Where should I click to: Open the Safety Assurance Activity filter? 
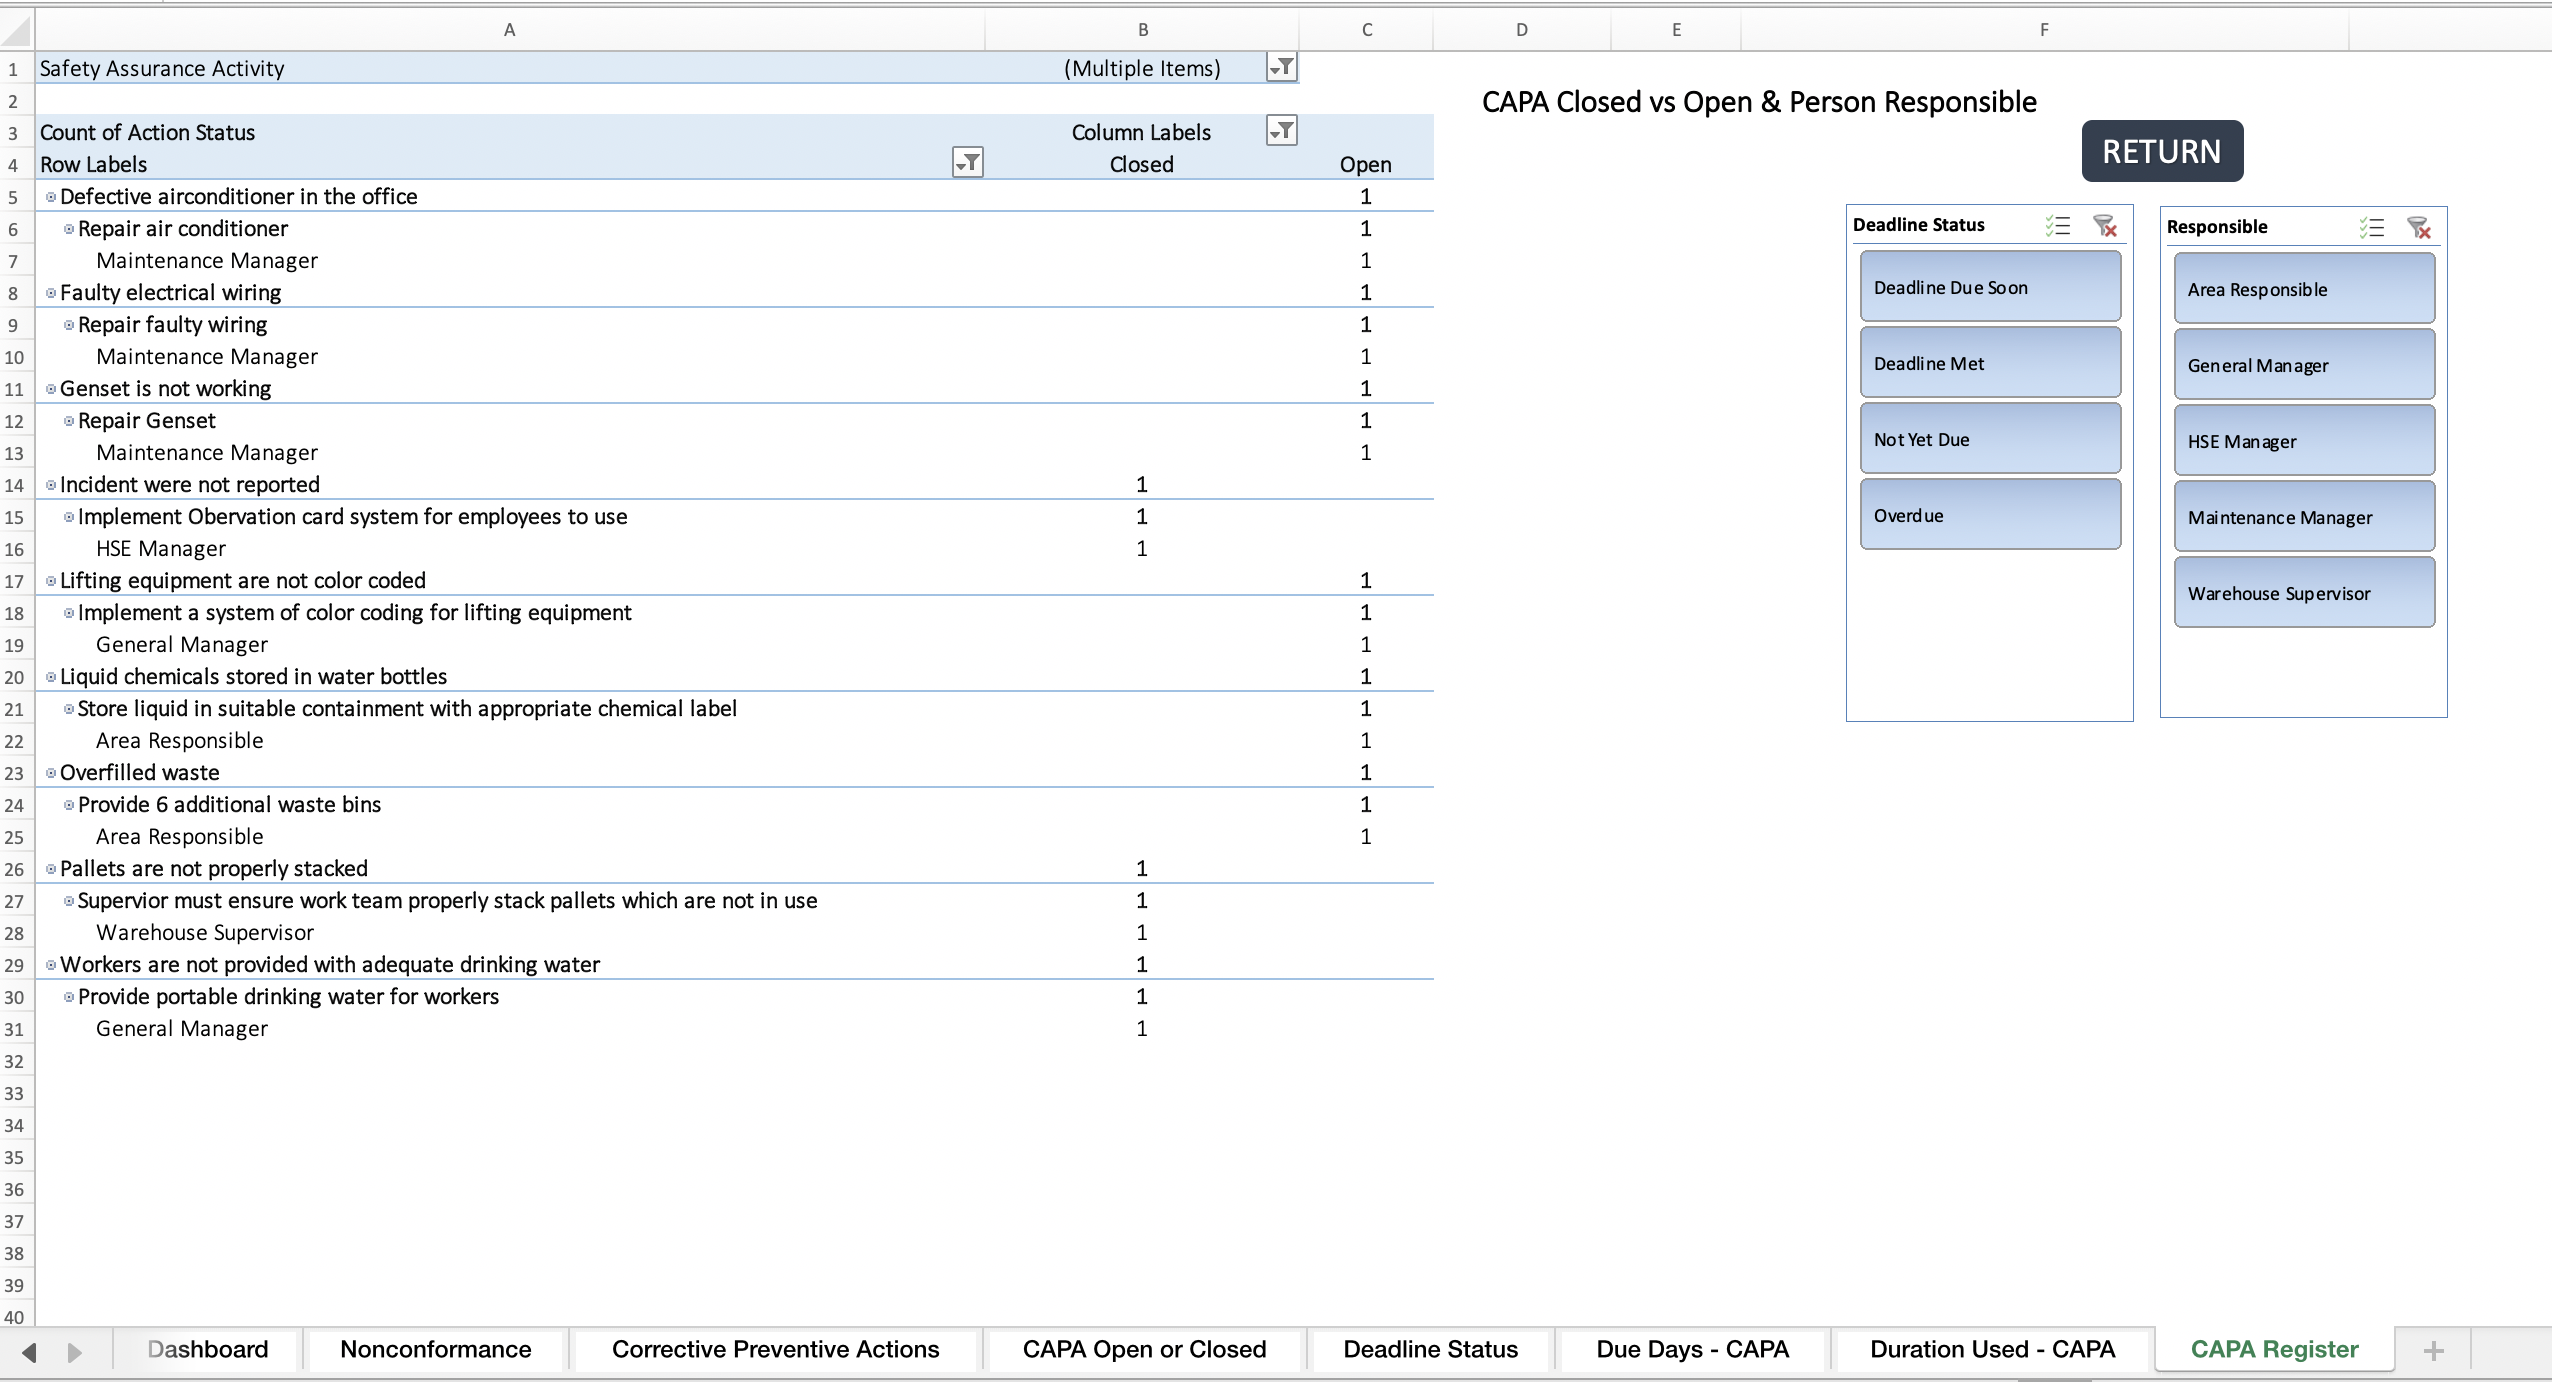tap(1283, 67)
